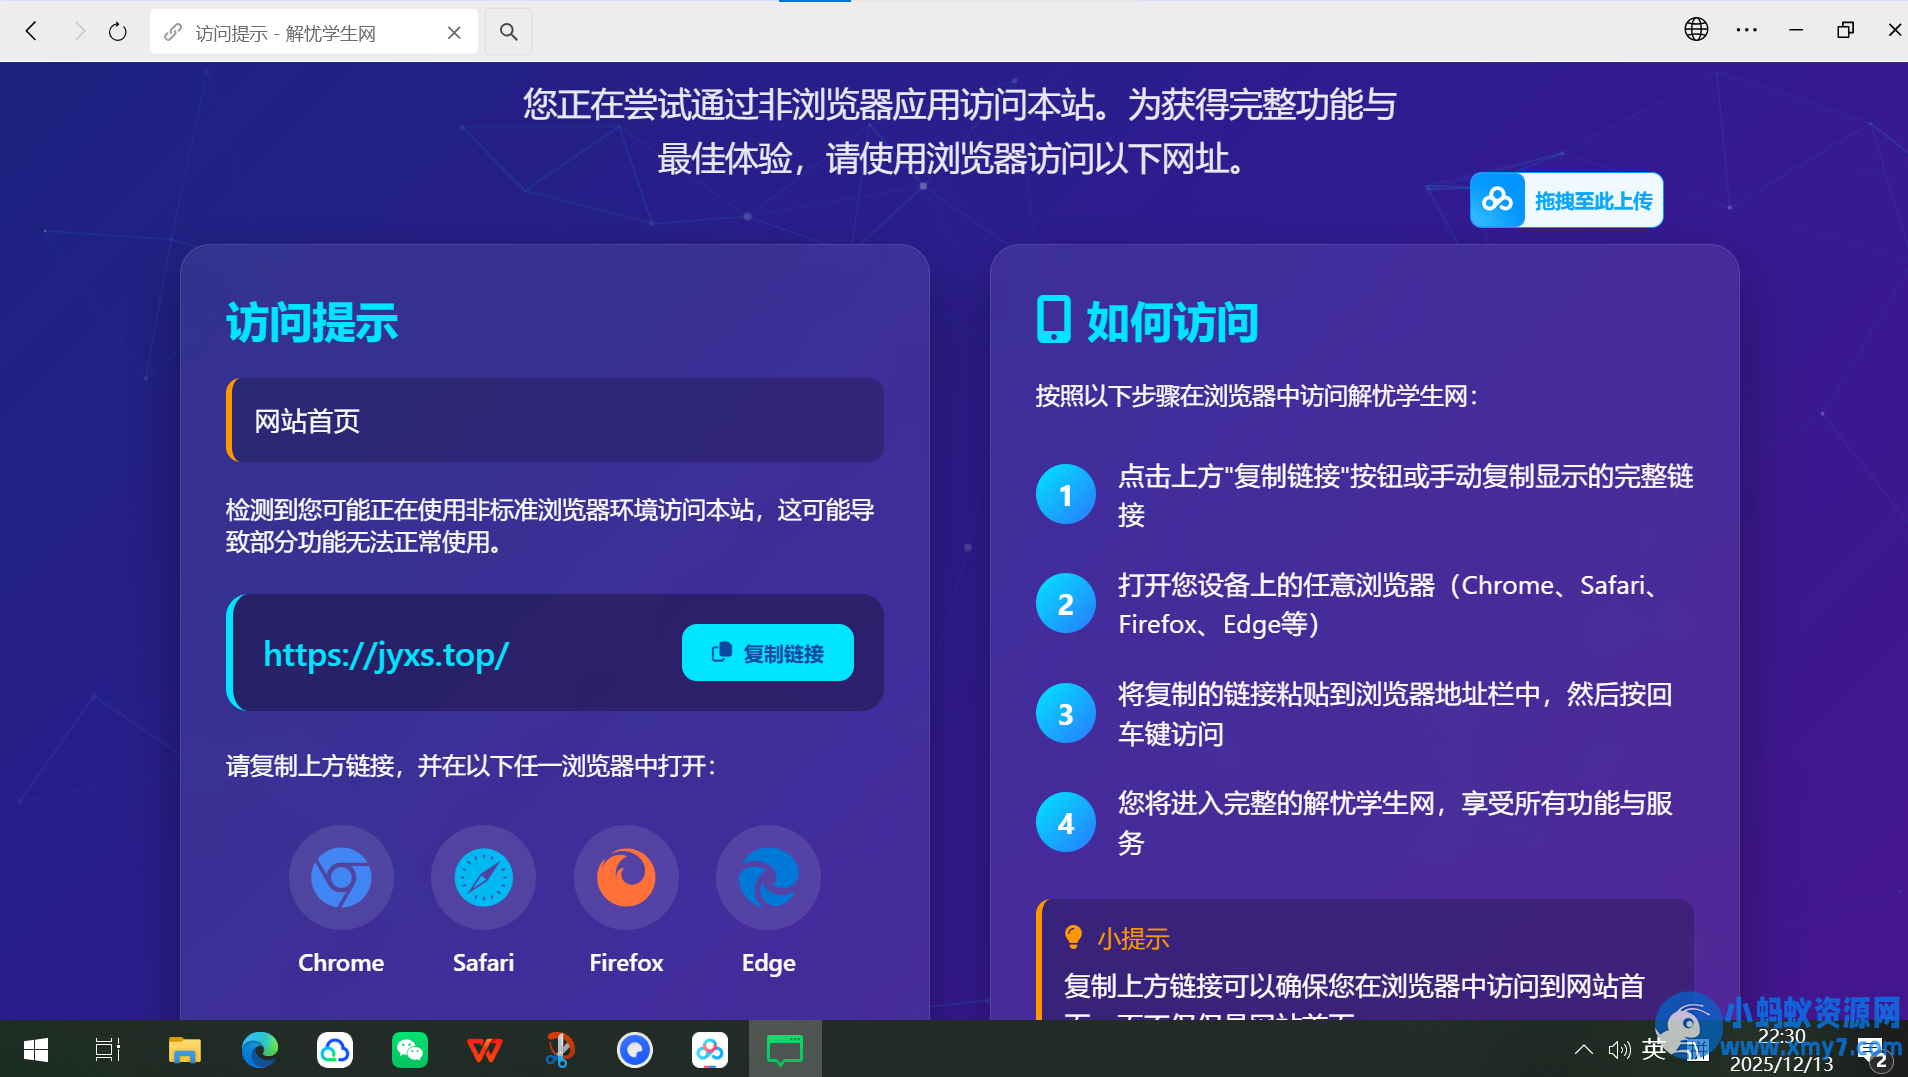Select the Firefox icon on the webpage
The height and width of the screenshot is (1077, 1908).
click(x=625, y=877)
